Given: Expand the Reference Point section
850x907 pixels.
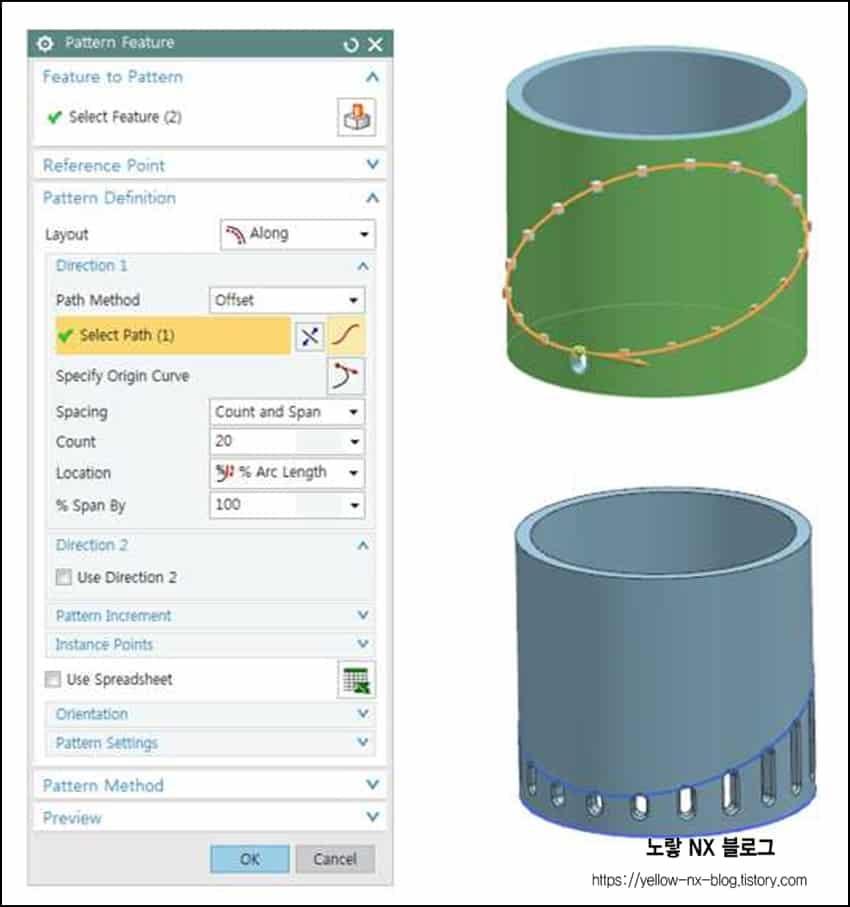Looking at the screenshot, I should pos(373,165).
